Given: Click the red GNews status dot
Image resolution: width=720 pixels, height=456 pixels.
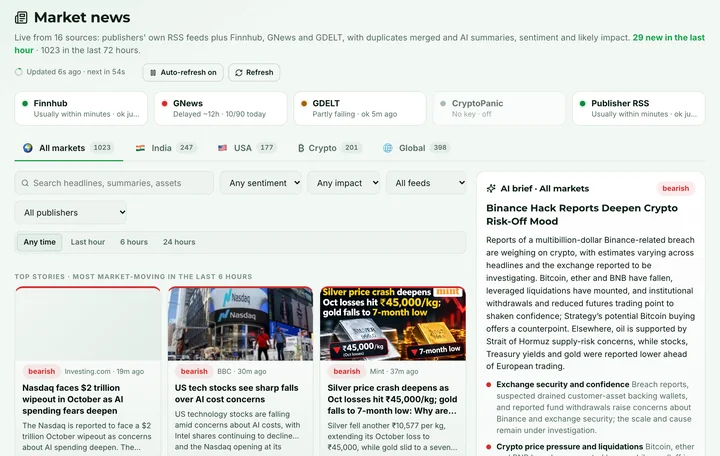Looking at the screenshot, I should [164, 103].
